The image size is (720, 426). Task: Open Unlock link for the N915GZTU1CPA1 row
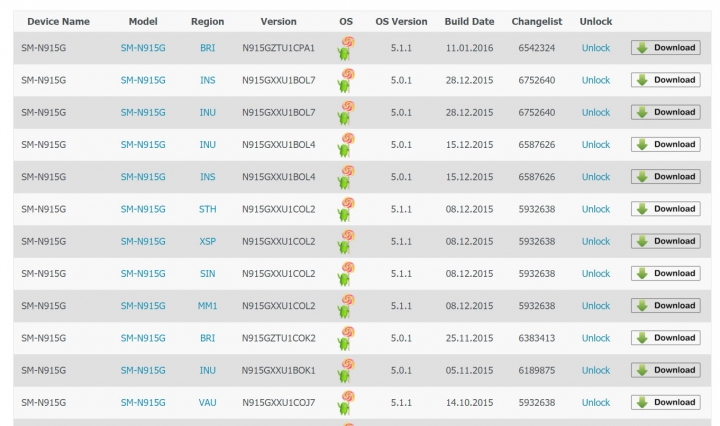(x=596, y=48)
